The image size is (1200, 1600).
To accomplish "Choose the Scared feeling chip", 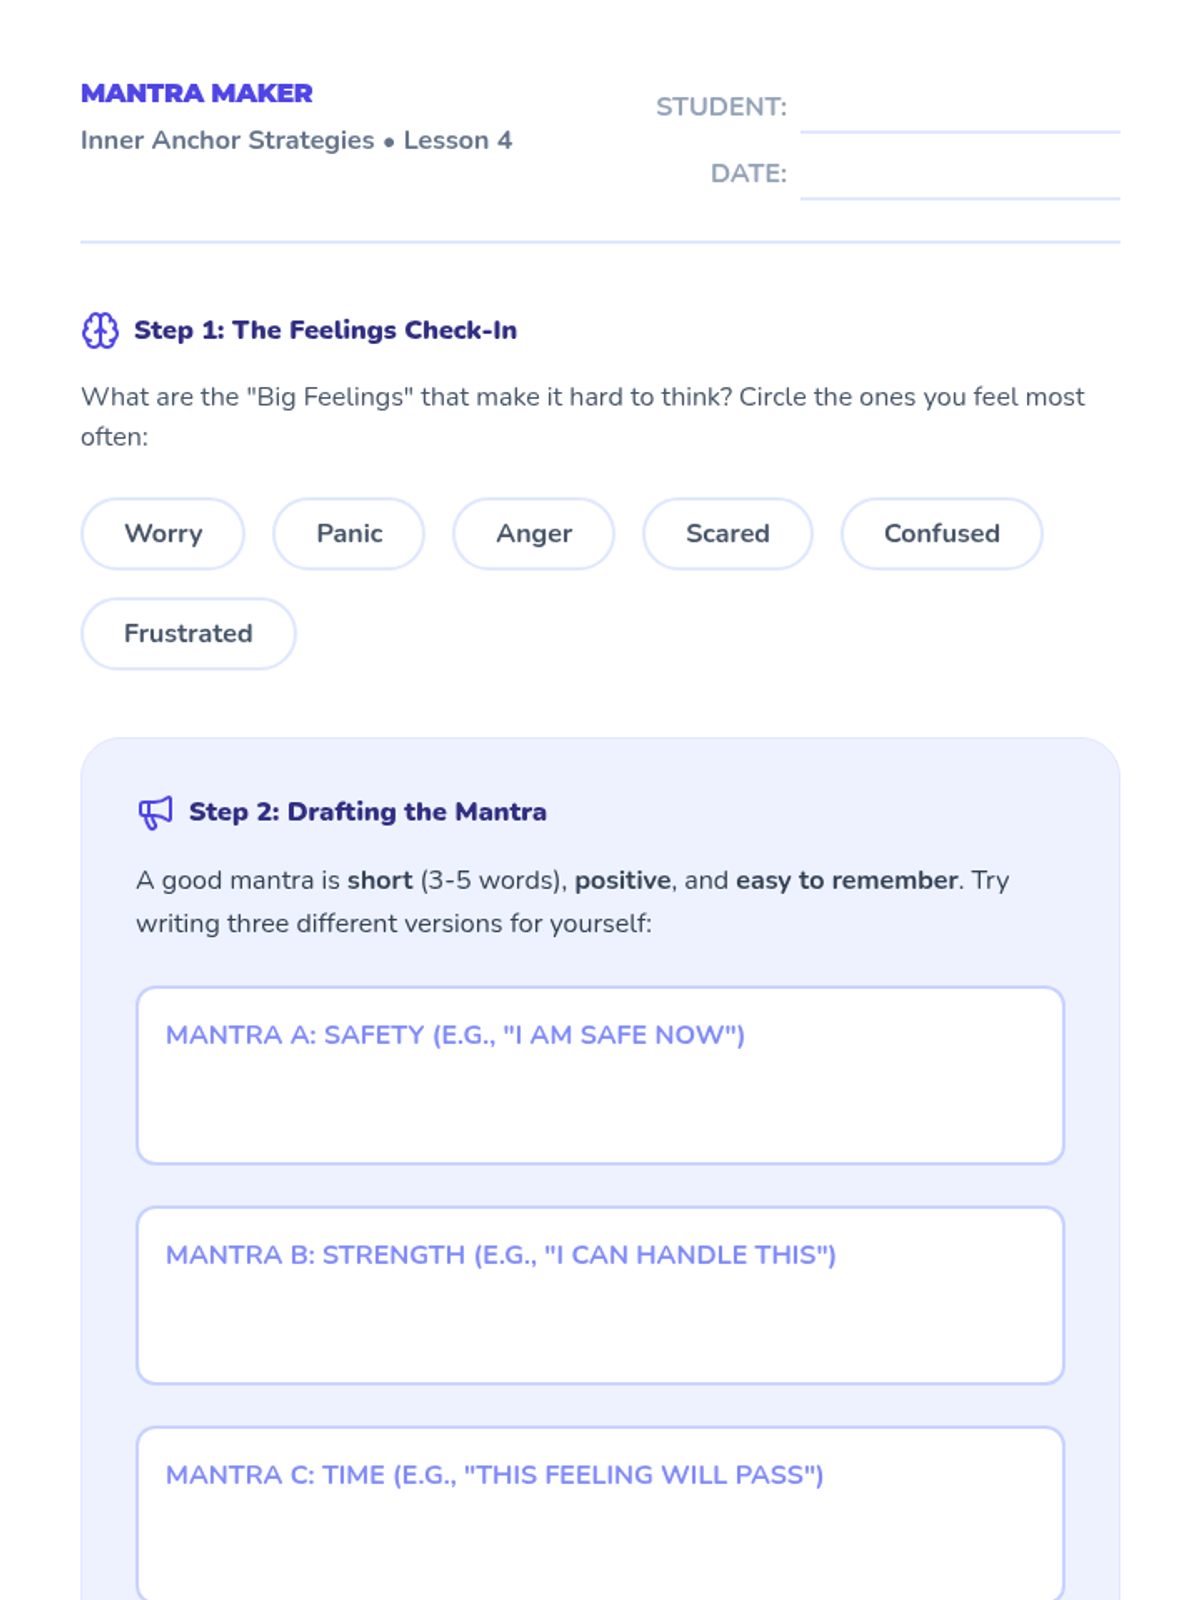I will (727, 534).
